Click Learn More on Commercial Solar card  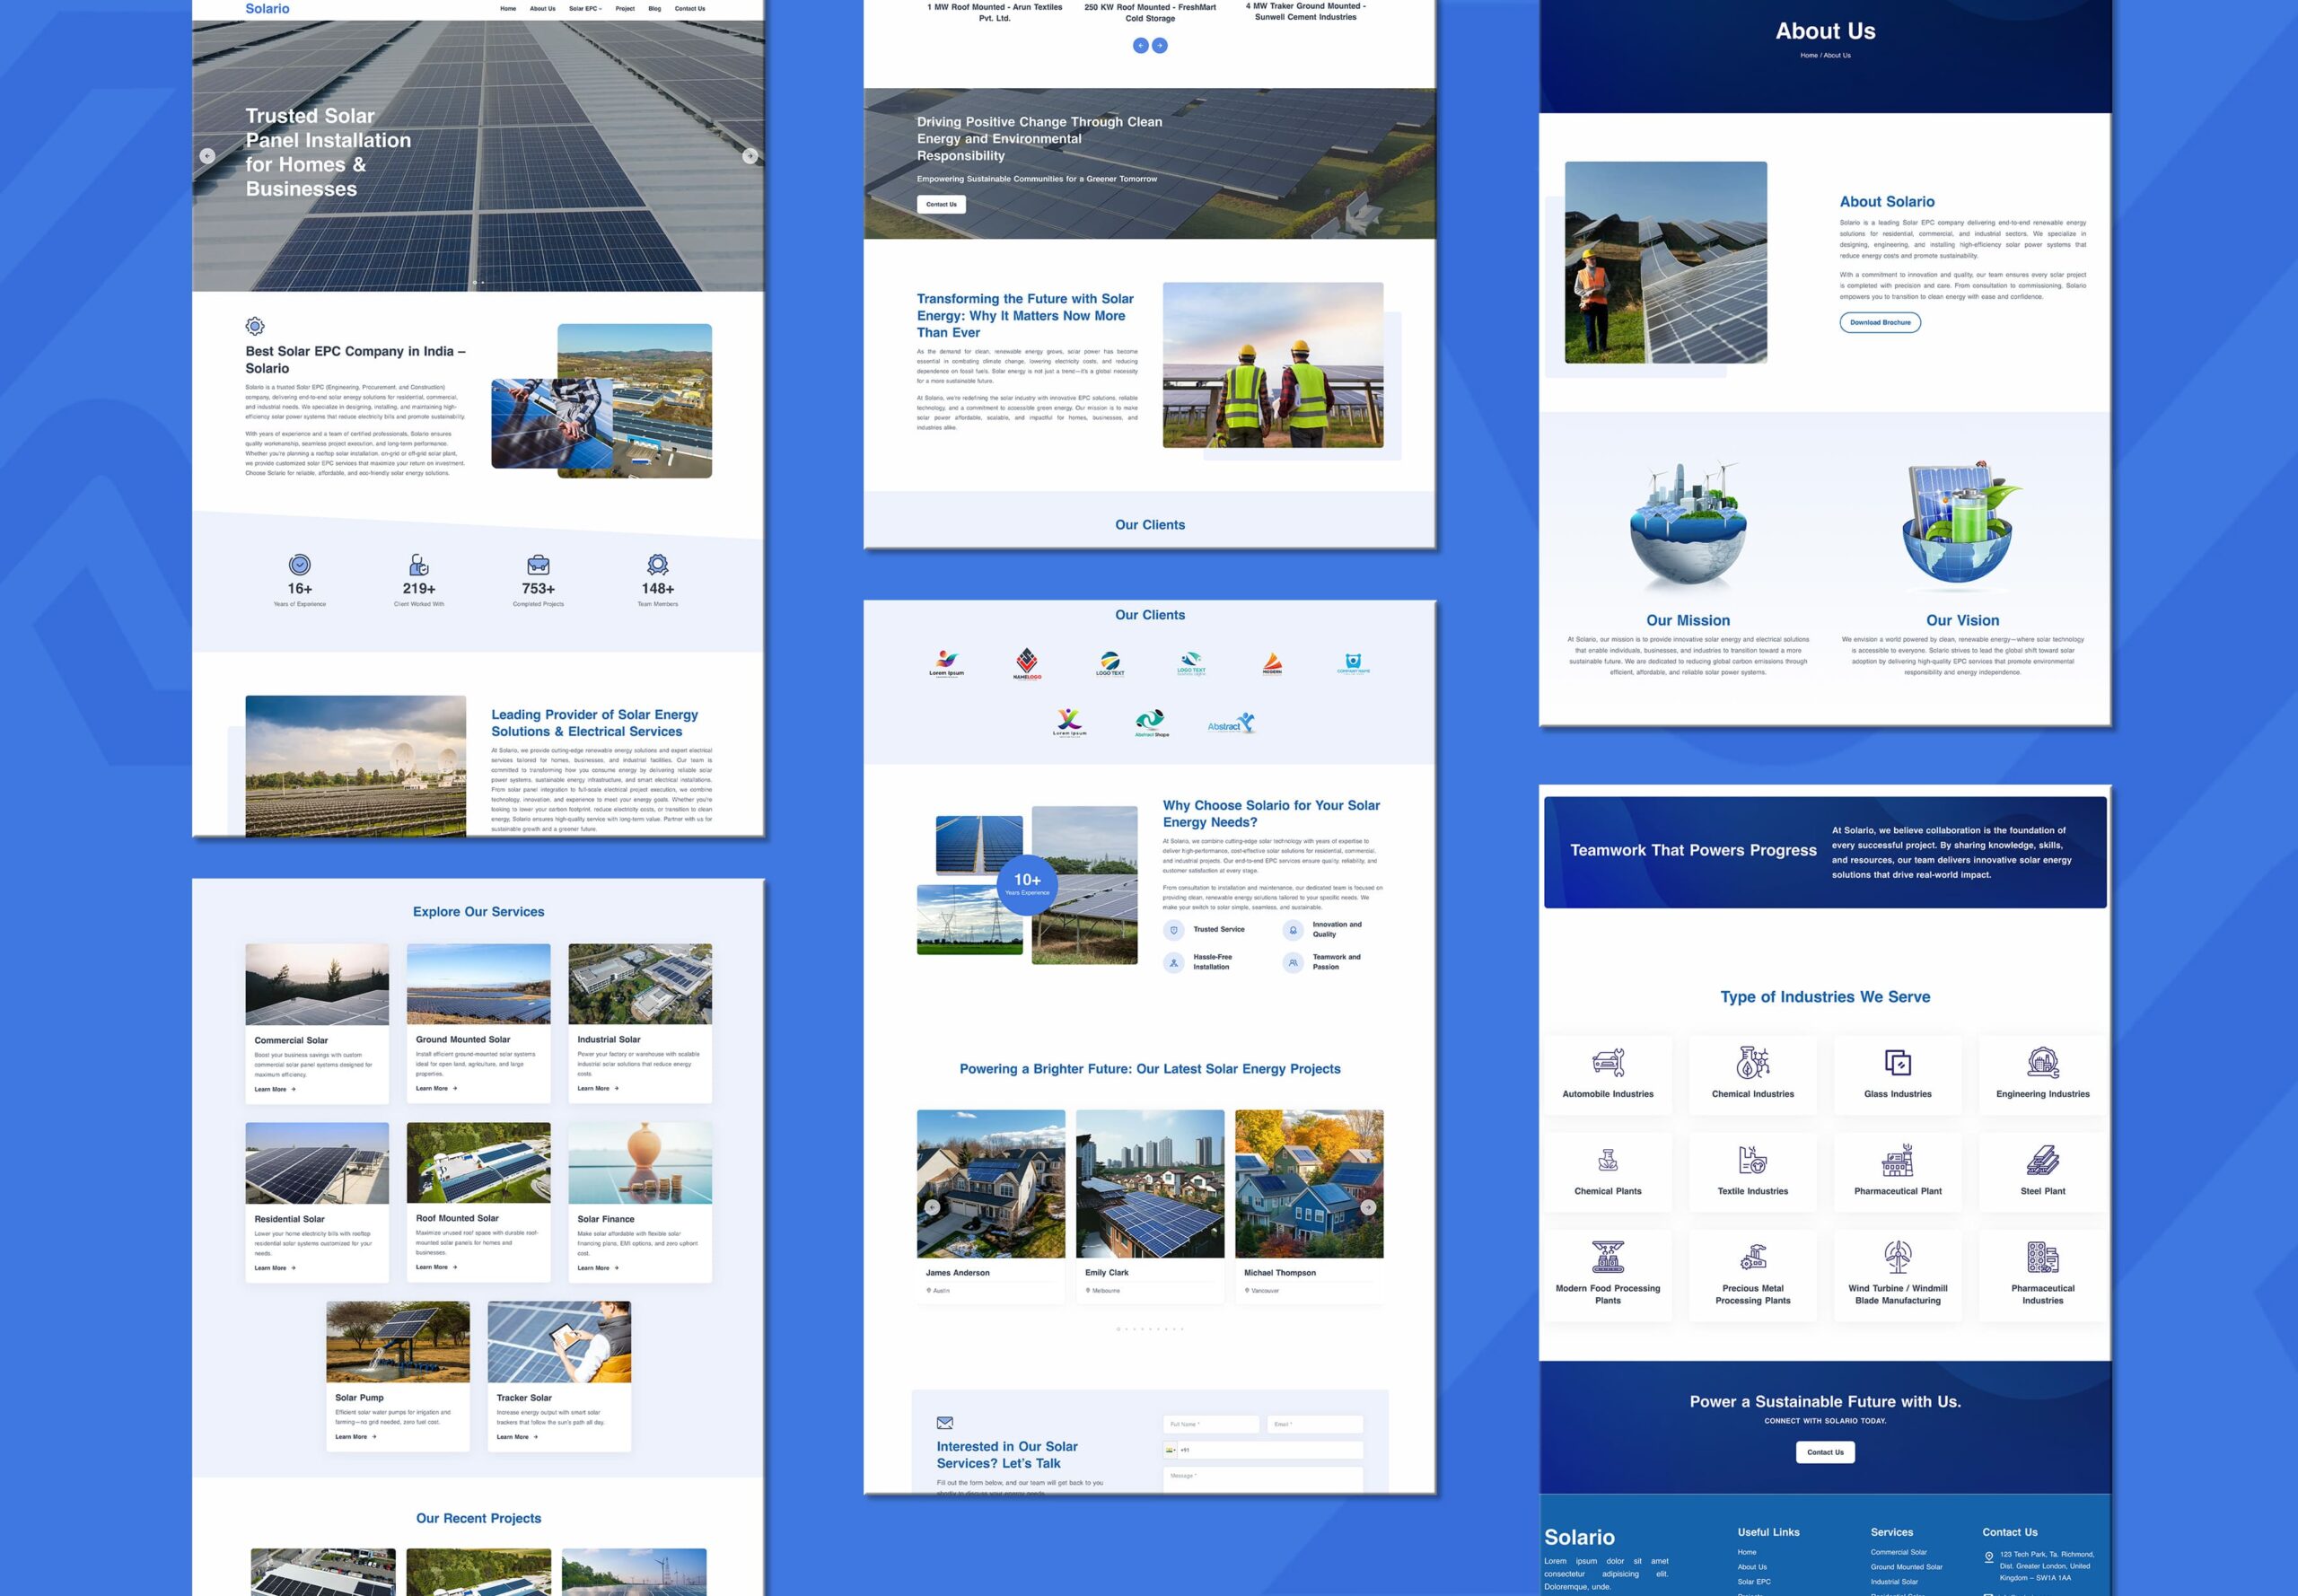pyautogui.click(x=275, y=1089)
